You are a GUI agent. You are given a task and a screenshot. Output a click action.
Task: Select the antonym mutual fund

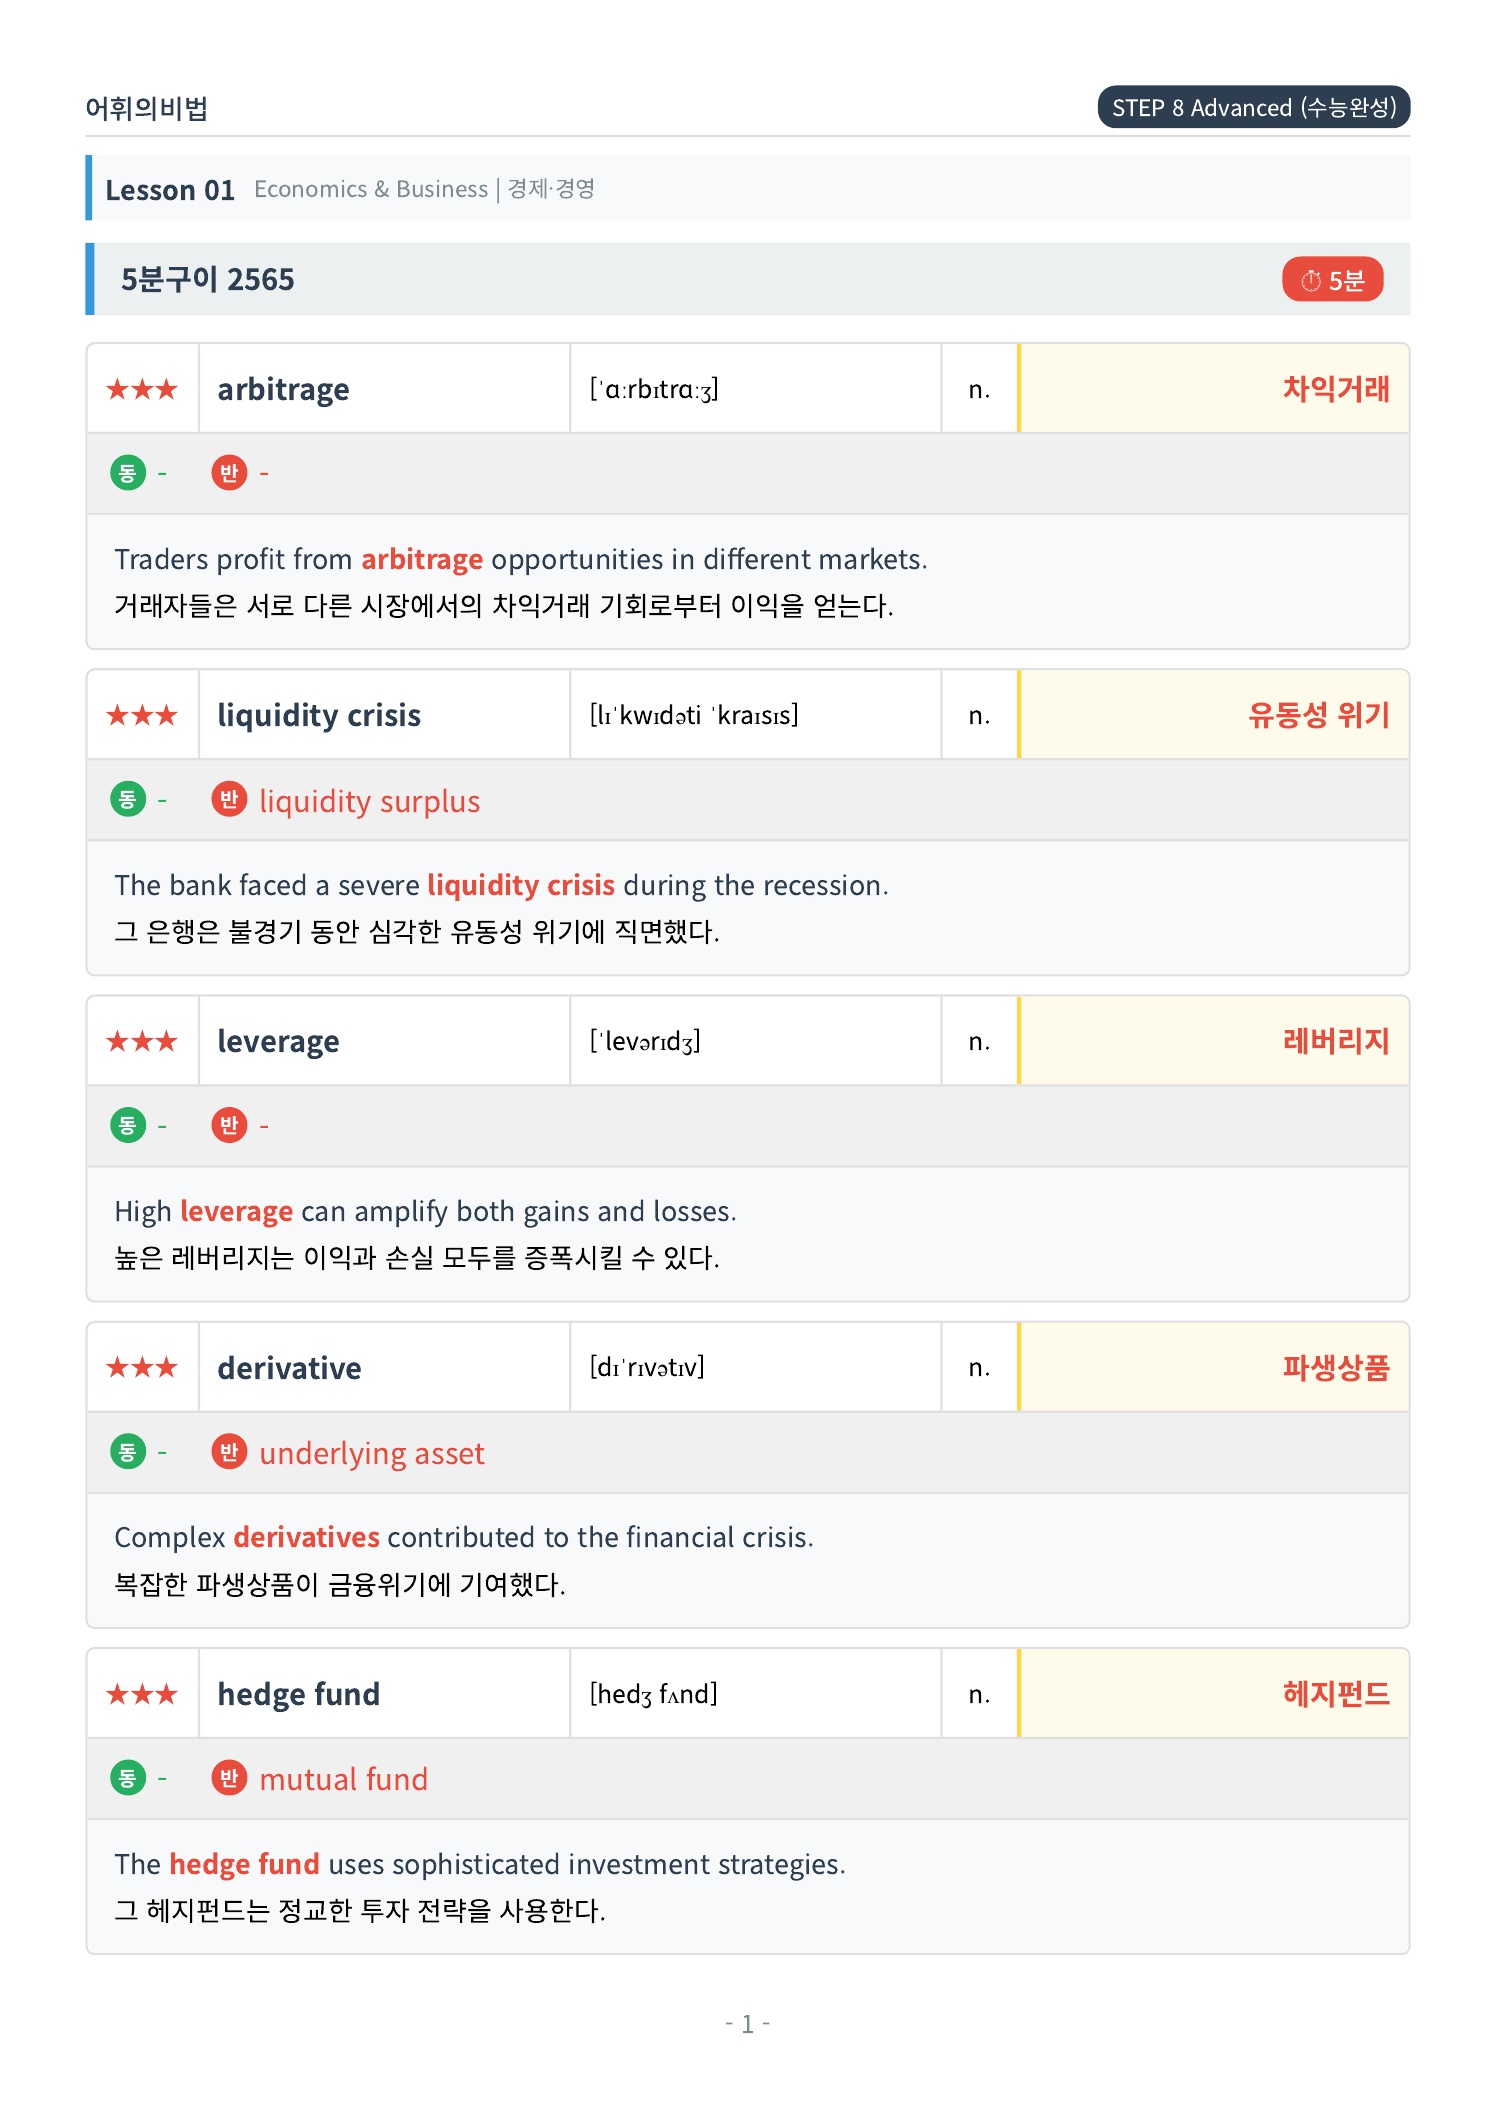point(343,1779)
